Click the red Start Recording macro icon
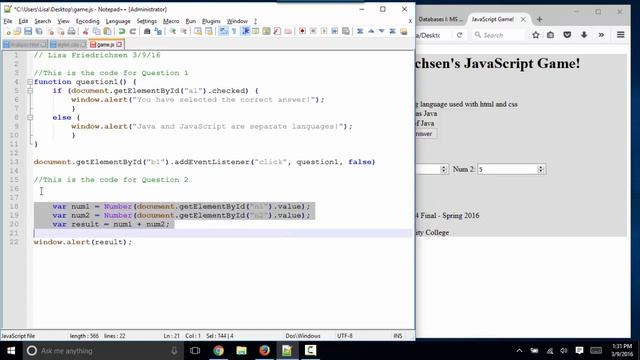640x360 pixels. 302,31
